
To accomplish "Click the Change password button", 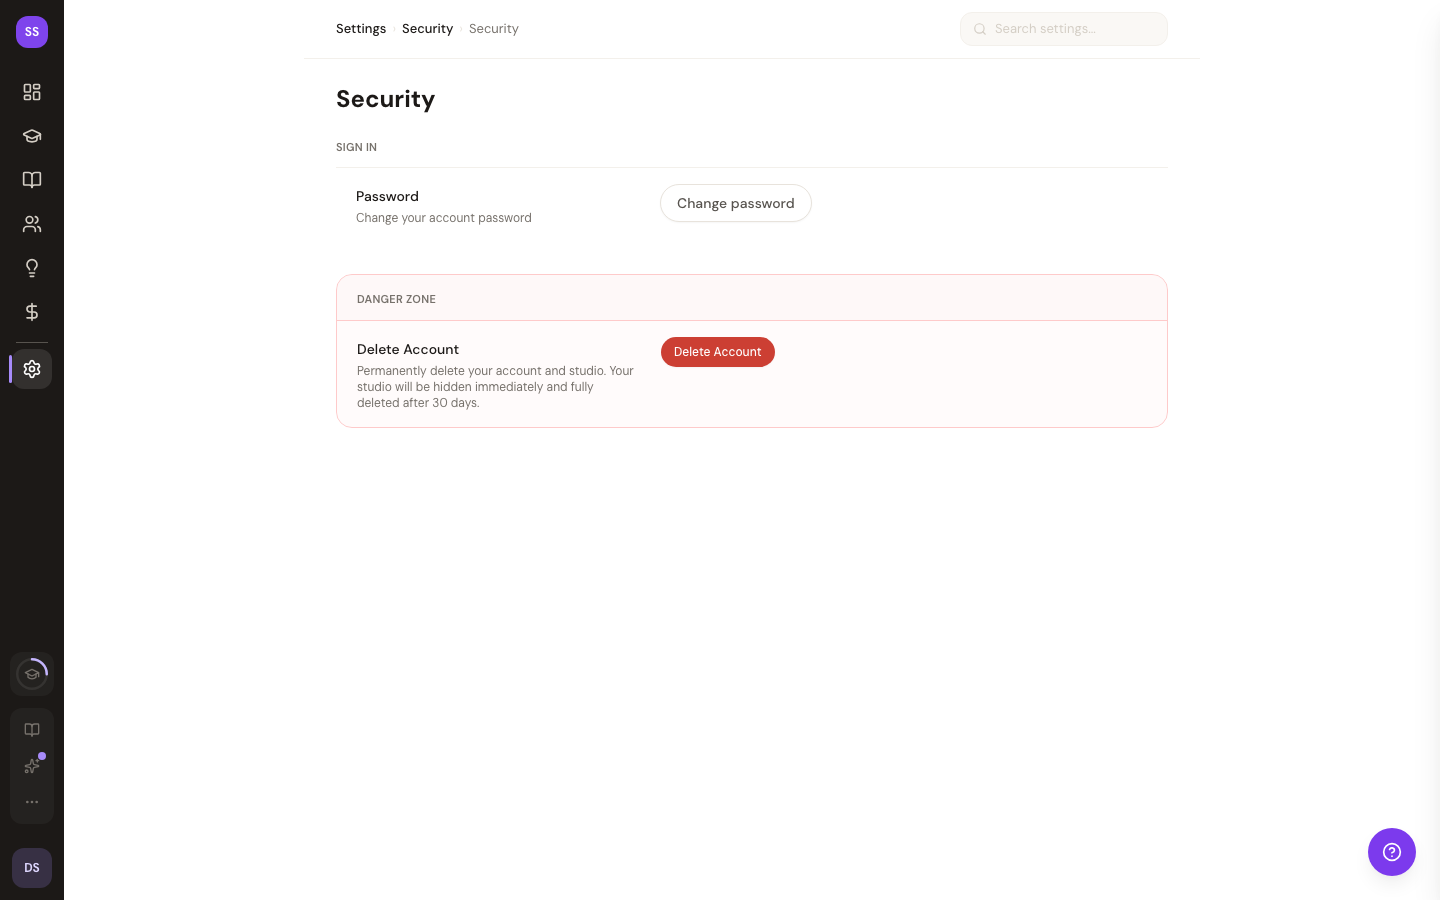I will click(x=736, y=203).
